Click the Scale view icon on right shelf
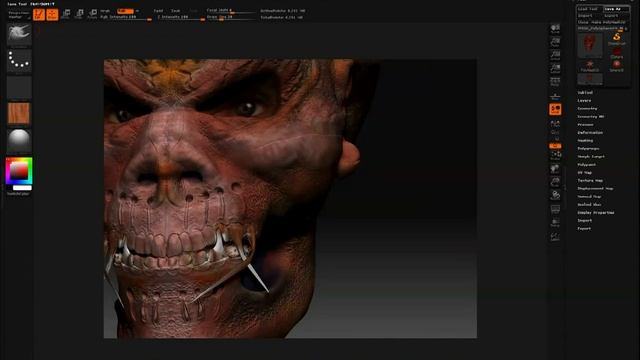Image resolution: width=640 pixels, height=360 pixels. click(x=555, y=182)
